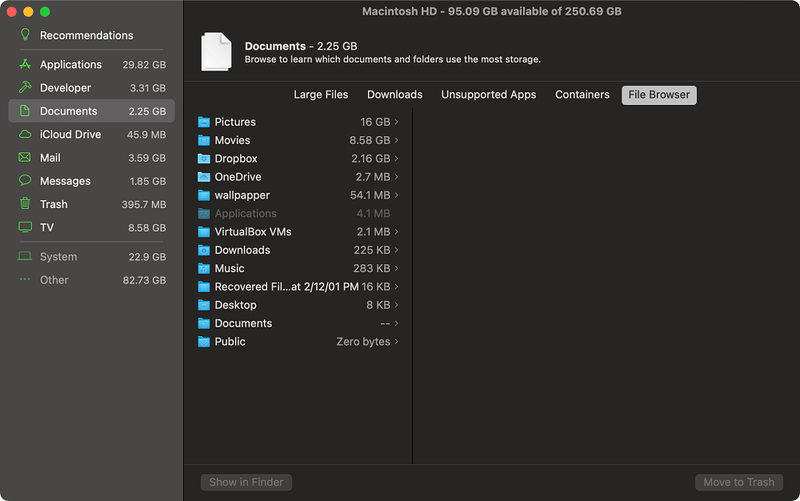Click the Show in Finder button
Image resolution: width=800 pixels, height=501 pixels.
(x=246, y=482)
